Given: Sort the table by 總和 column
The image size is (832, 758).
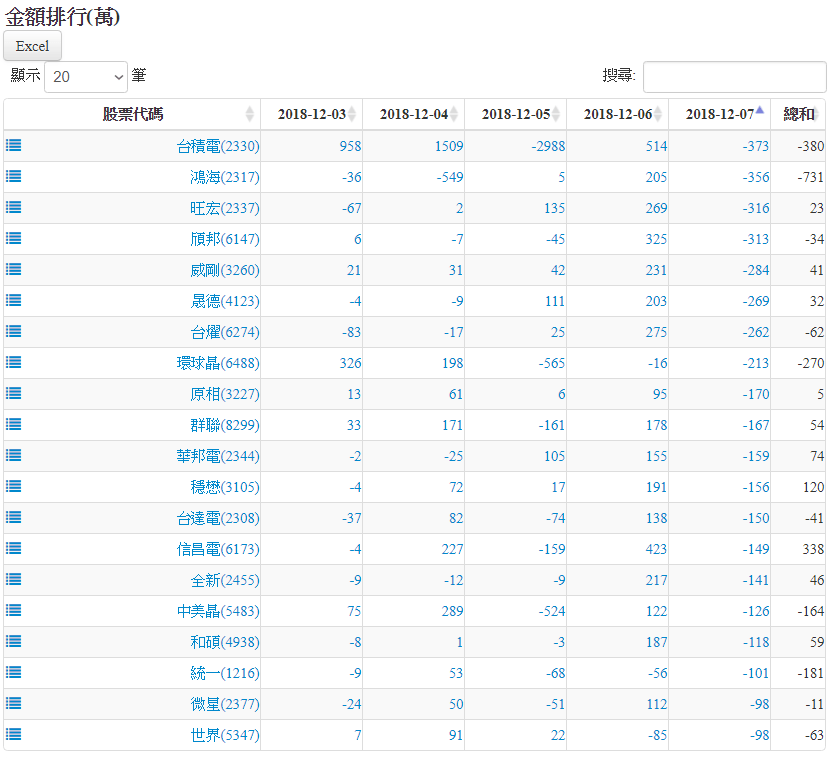Looking at the screenshot, I should point(798,114).
